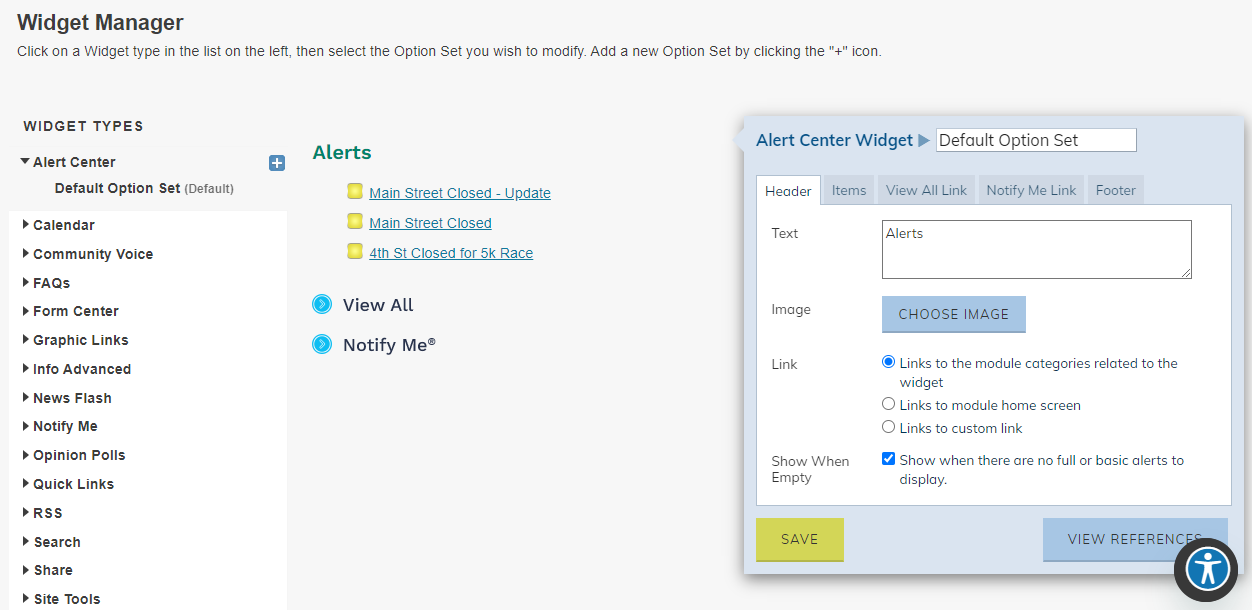This screenshot has height=610, width=1252.
Task: Expand the Graphic Links widget type
Action: (x=26, y=340)
